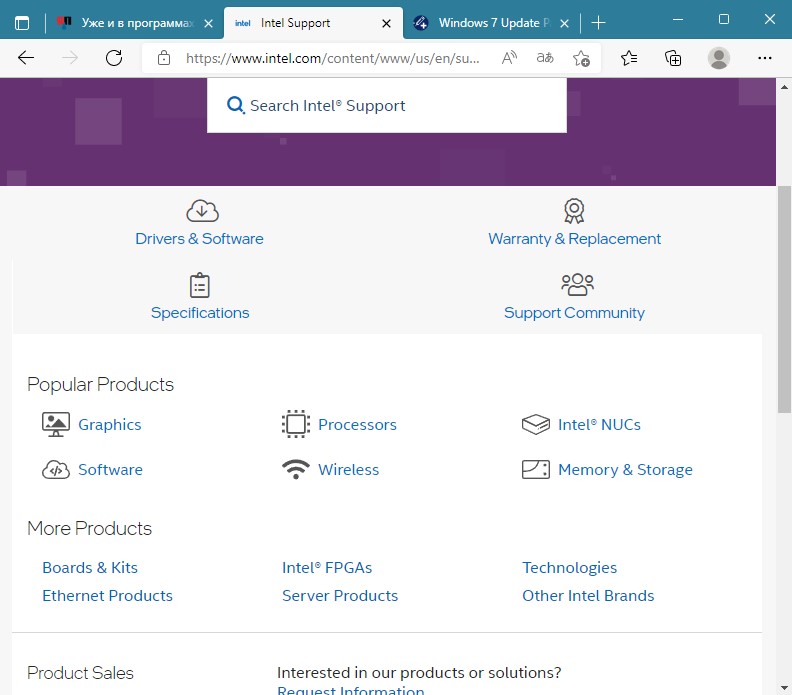Image resolution: width=792 pixels, height=695 pixels.
Task: Open Settings and more ellipsis menu
Action: tap(765, 58)
